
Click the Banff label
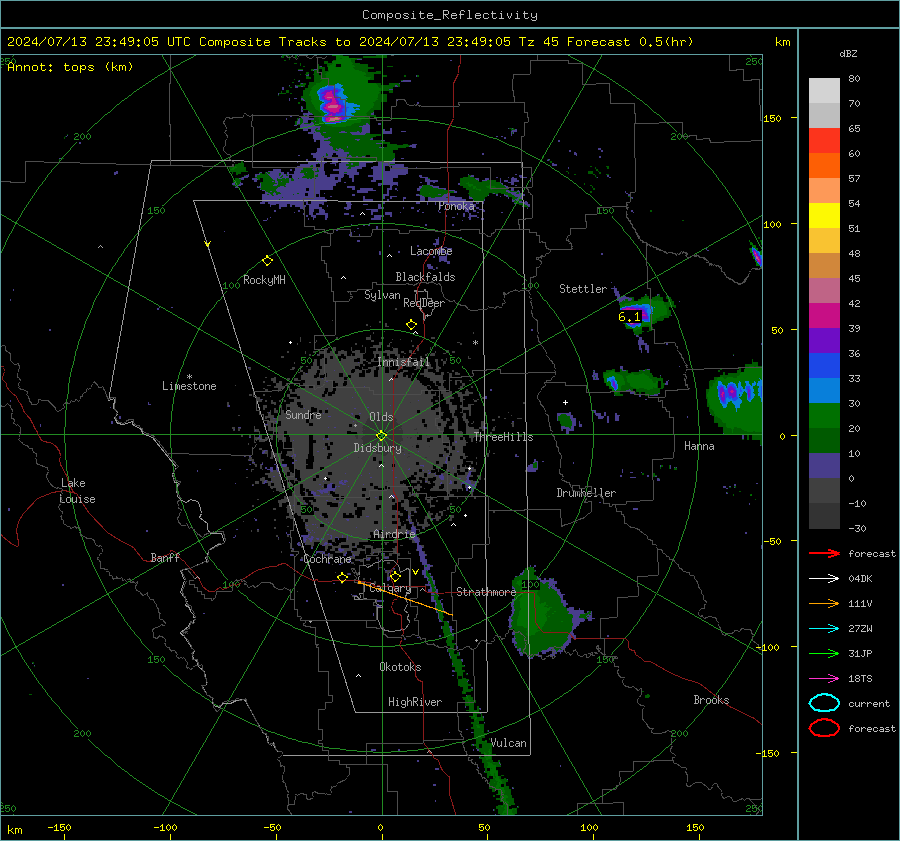tap(165, 557)
